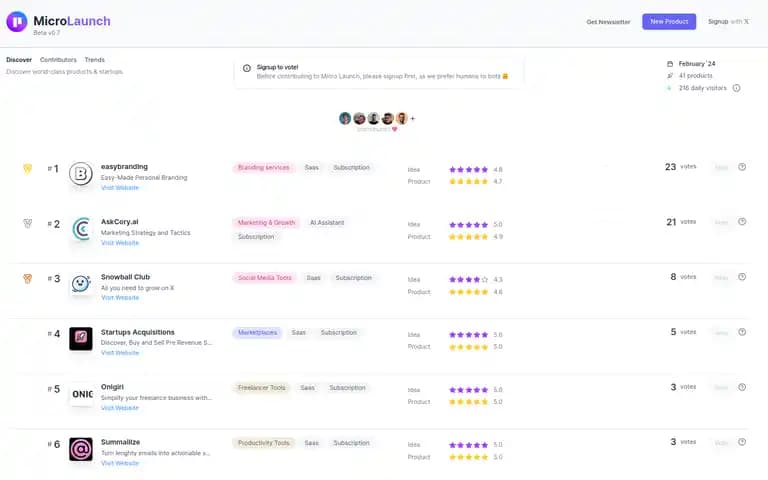Click the calendar icon next to February '24
This screenshot has width=768, height=480.
(670, 64)
